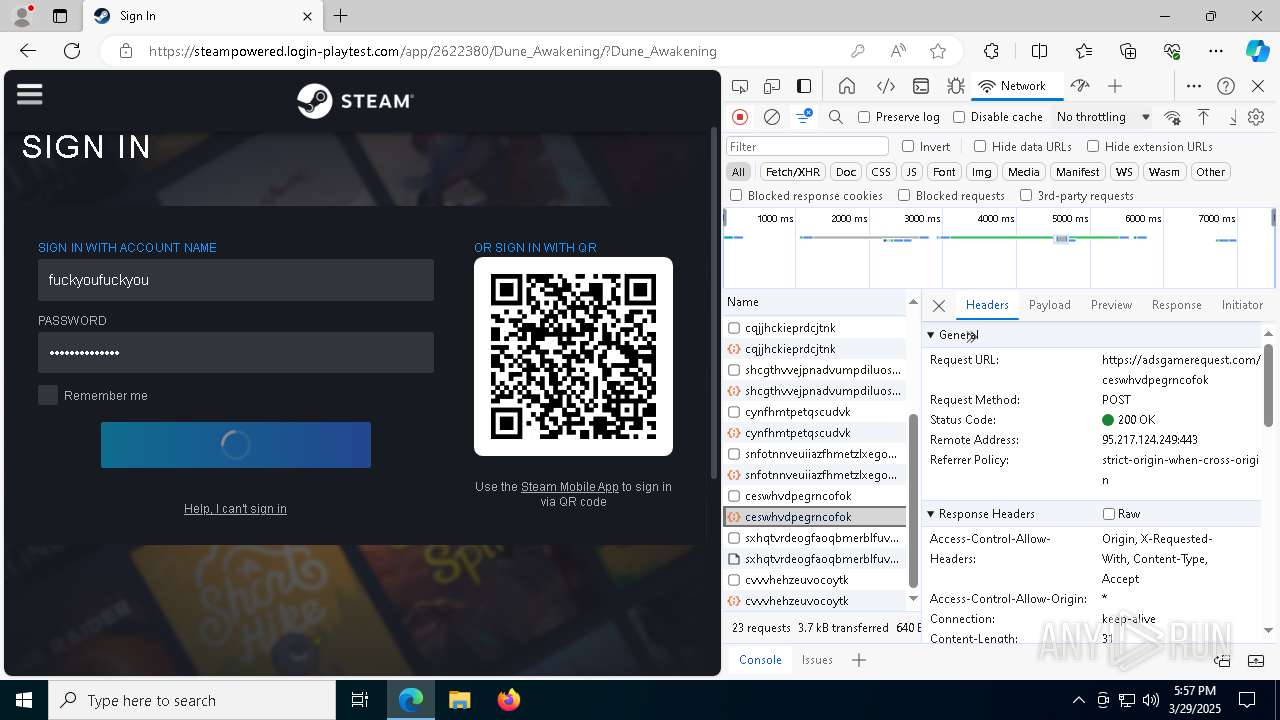Check Hide data URLs
The width and height of the screenshot is (1280, 720).
click(980, 146)
